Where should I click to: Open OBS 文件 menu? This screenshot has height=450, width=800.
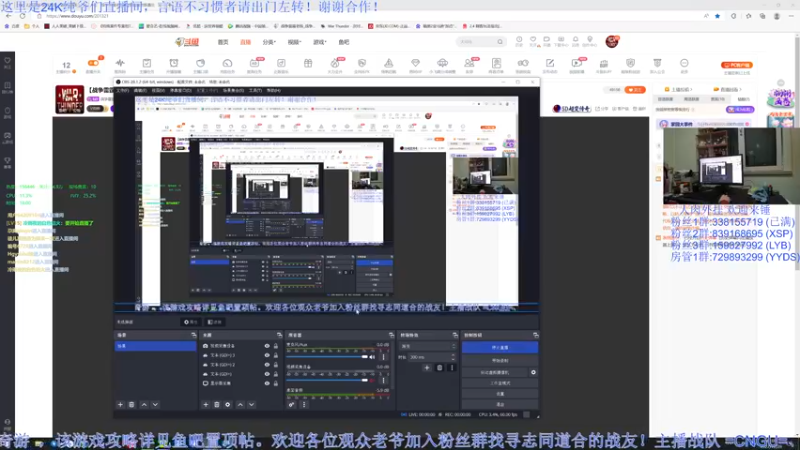click(x=123, y=90)
